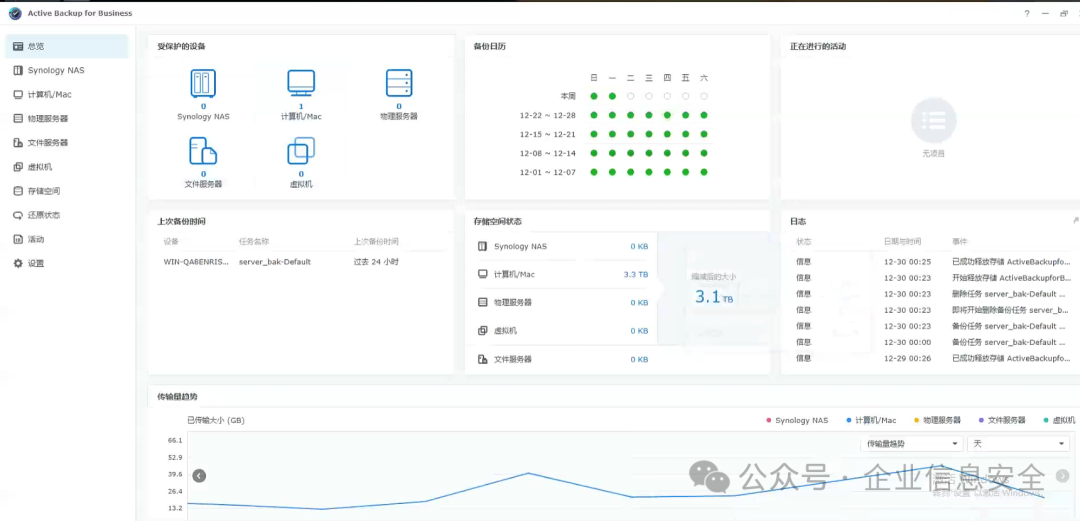Click the chart next arrow button
The height and width of the screenshot is (521, 1080).
pyautogui.click(x=1063, y=476)
